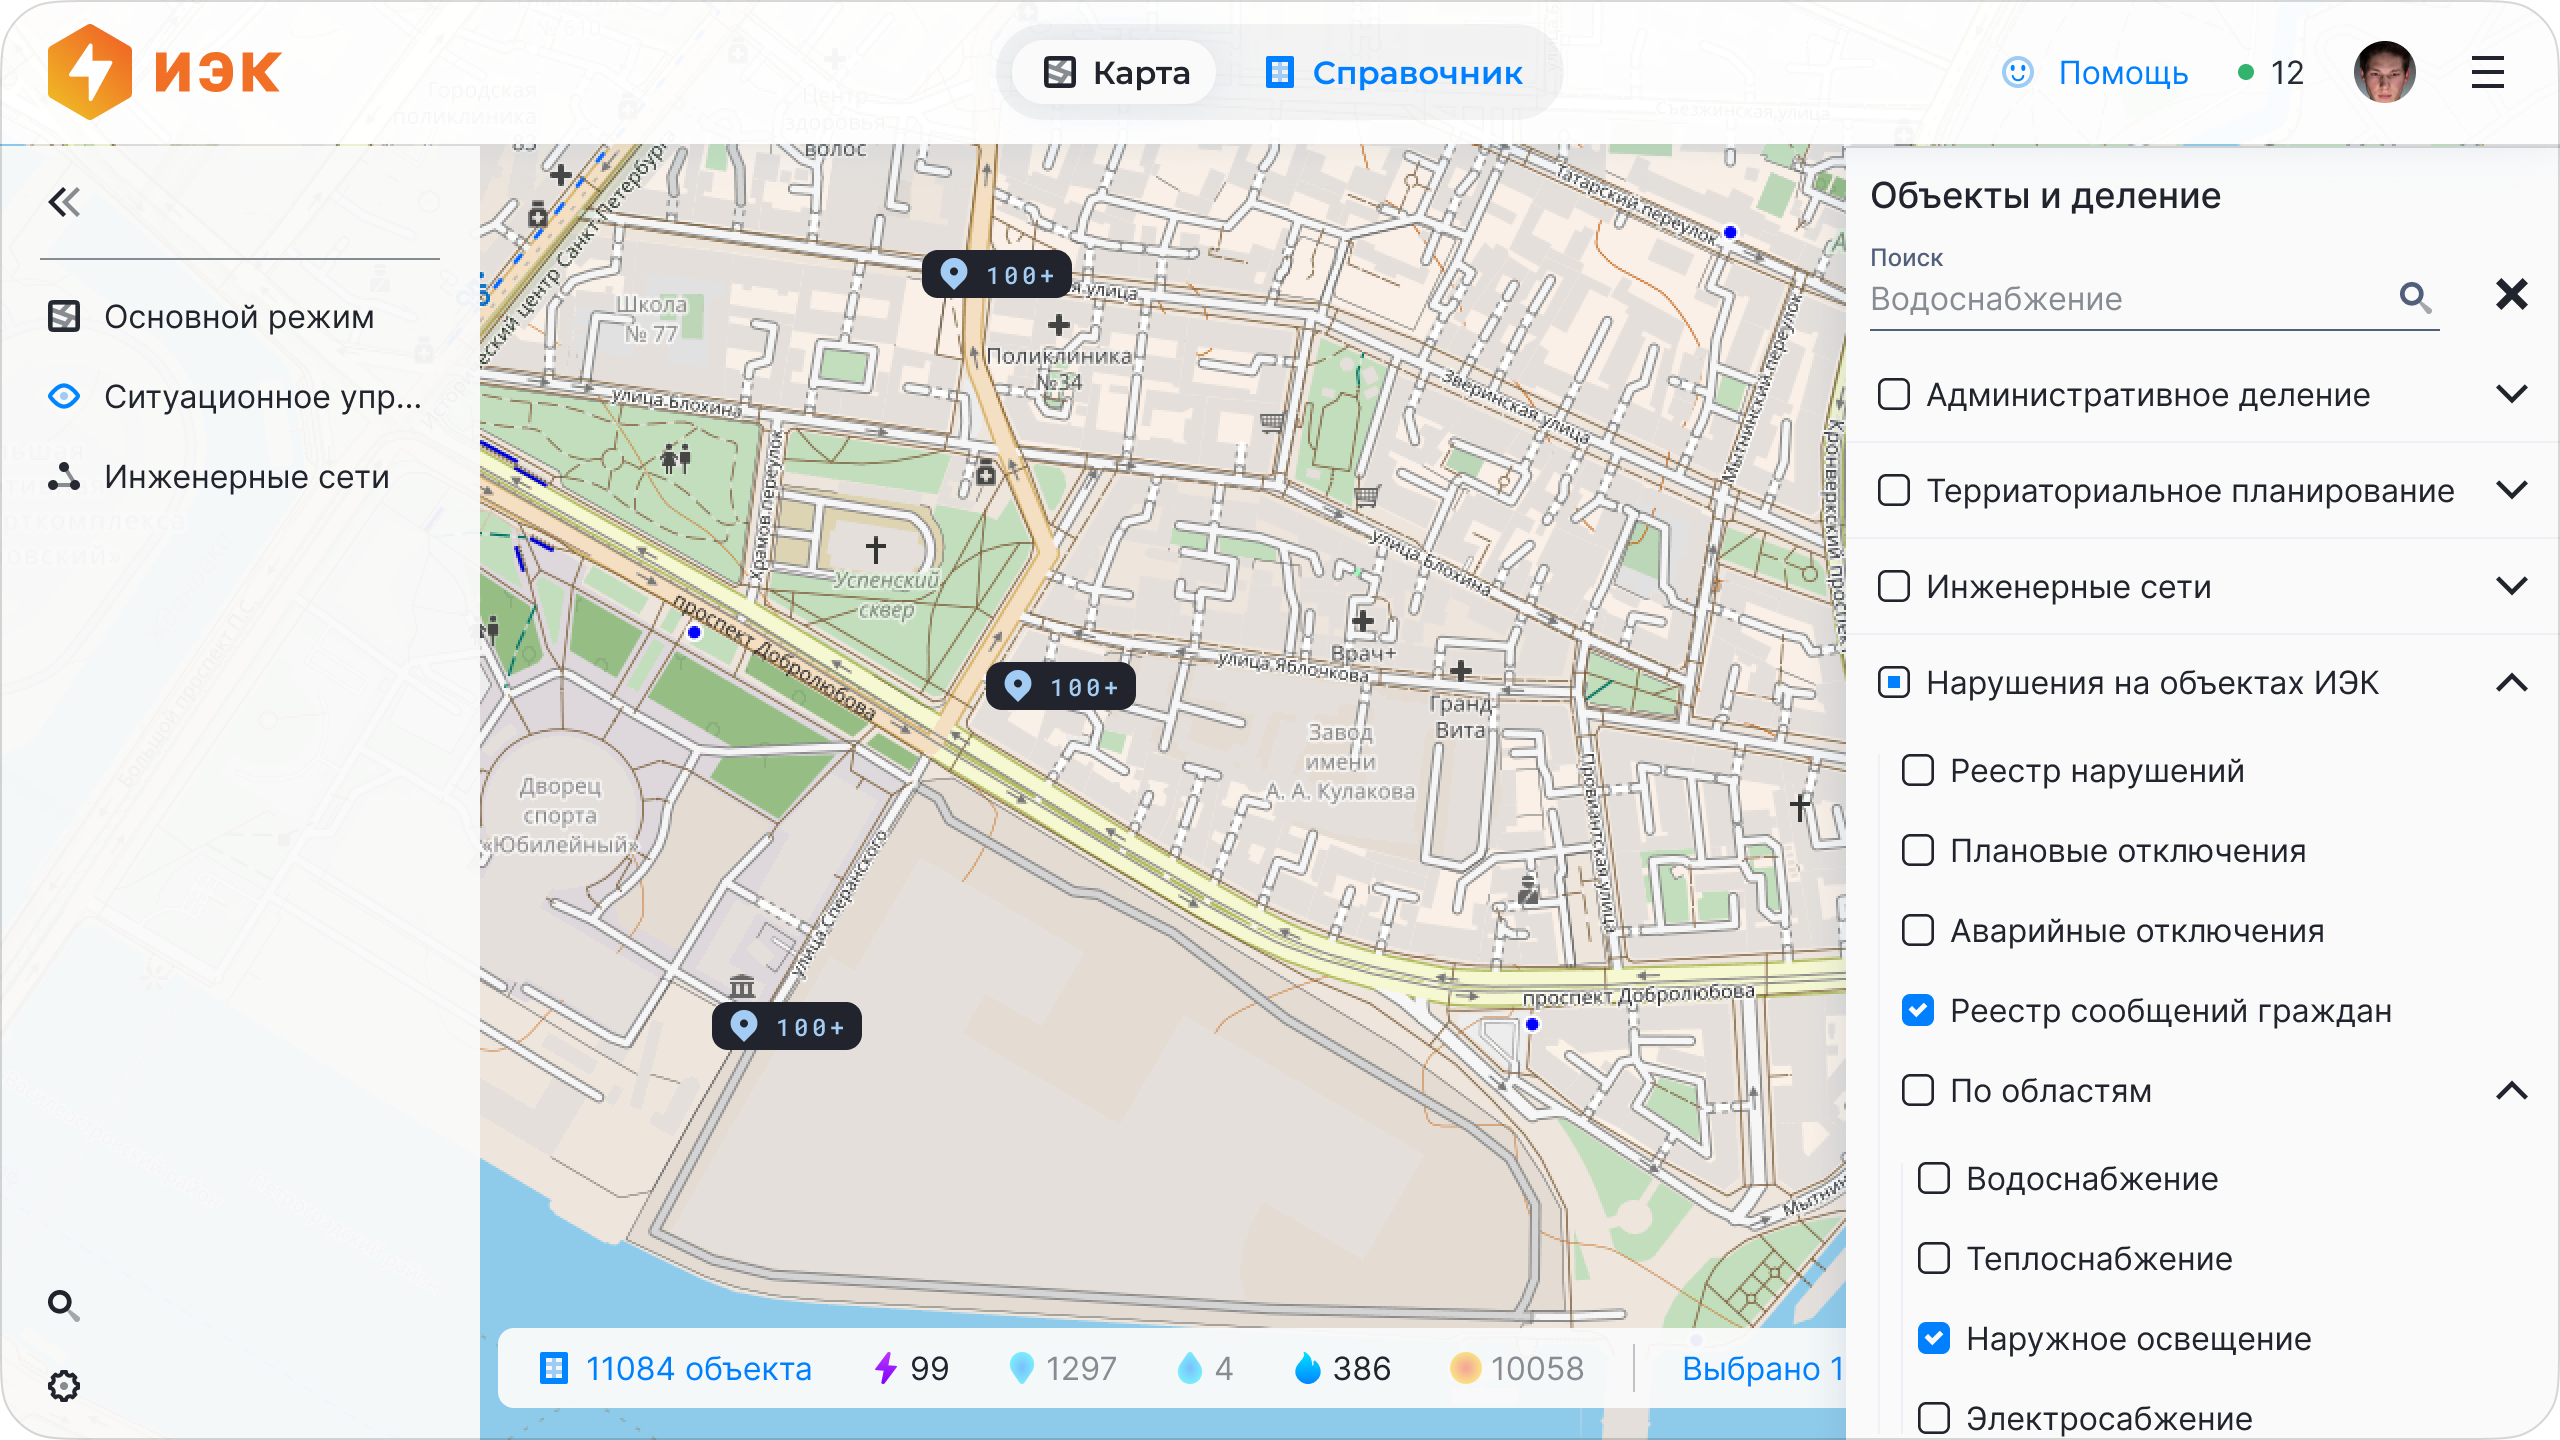This screenshot has width=2560, height=1440.
Task: Close the Объекты и деление panel
Action: coord(2511,295)
